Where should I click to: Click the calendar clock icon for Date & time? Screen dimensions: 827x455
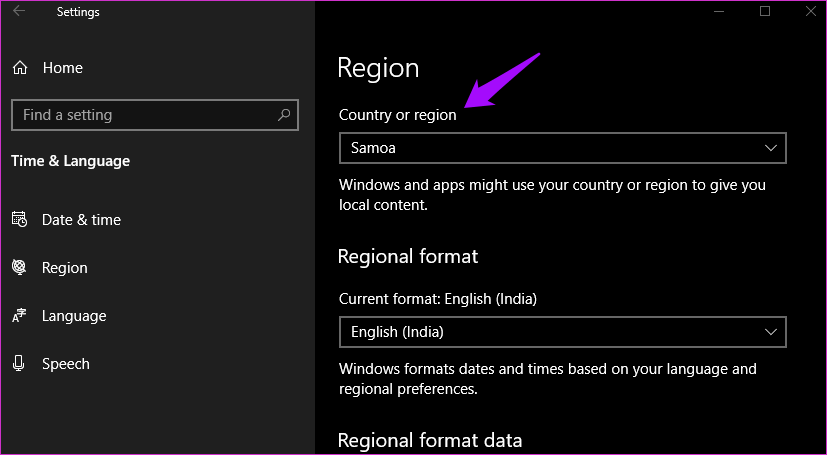click(20, 219)
